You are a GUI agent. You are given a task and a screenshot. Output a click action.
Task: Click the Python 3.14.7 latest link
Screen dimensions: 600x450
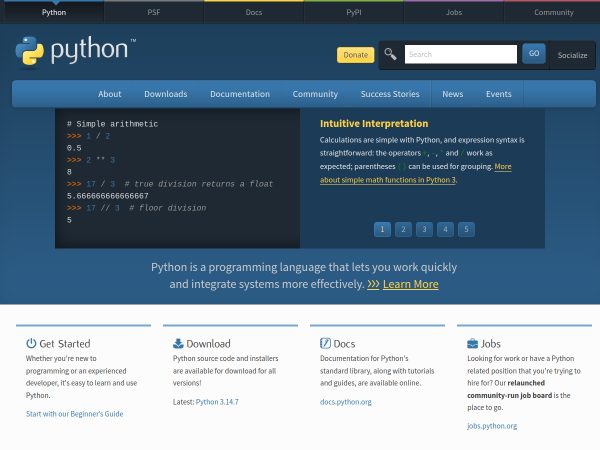[217, 402]
